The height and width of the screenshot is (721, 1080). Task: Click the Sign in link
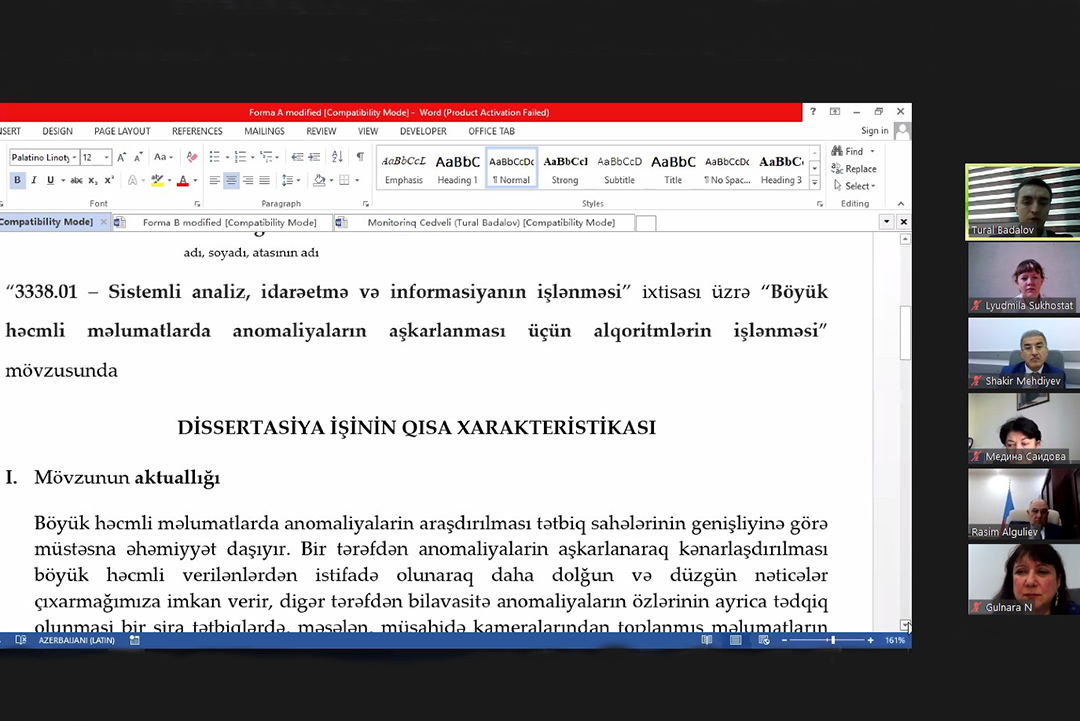pos(874,130)
